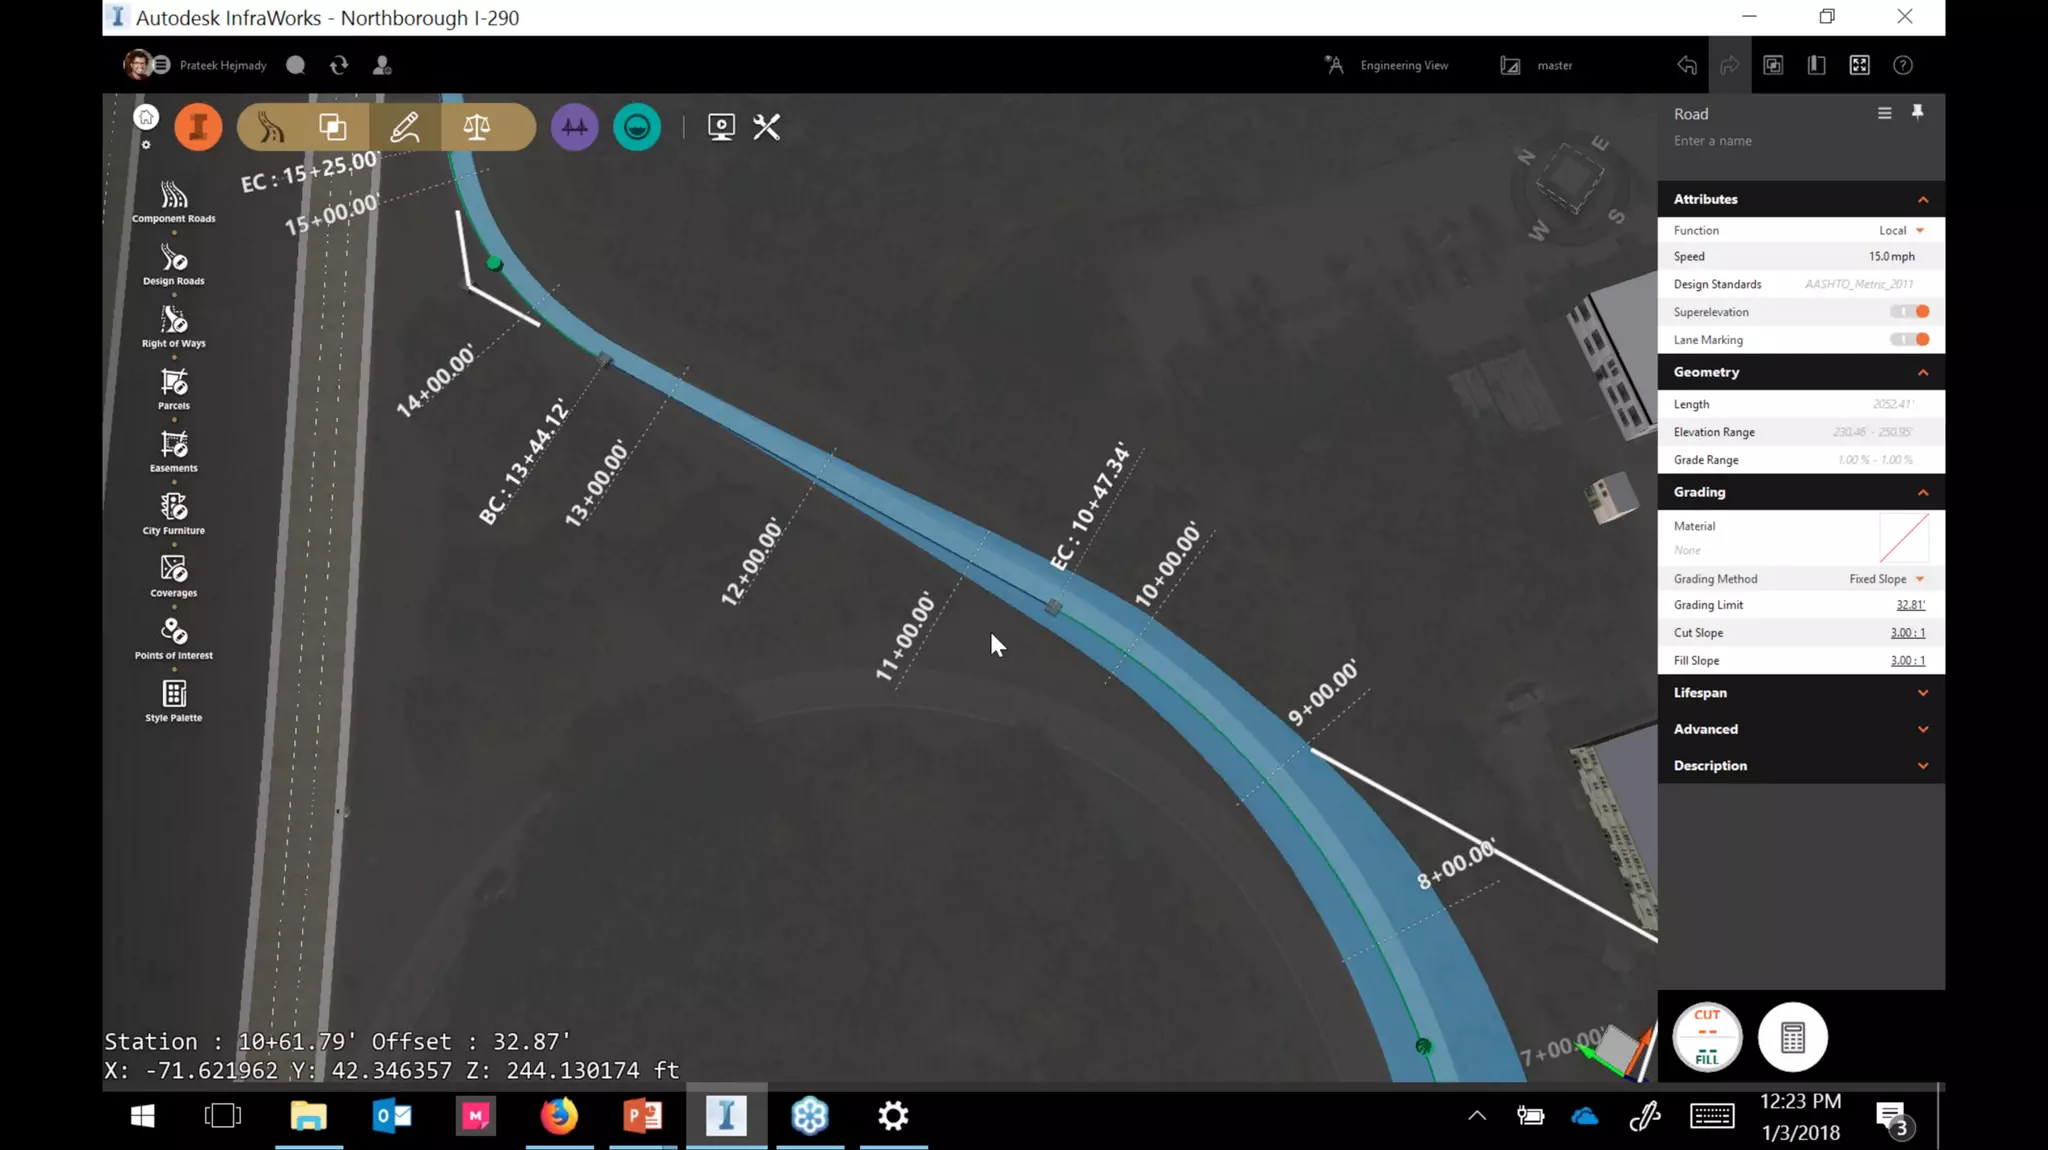Screen dimensions: 2048x1150
Task: Open Outlook from taskbar
Action: click(x=392, y=1116)
